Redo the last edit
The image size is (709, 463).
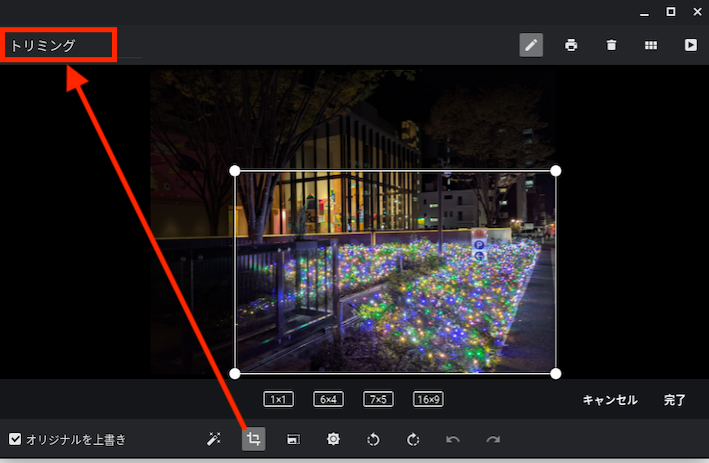(x=493, y=439)
